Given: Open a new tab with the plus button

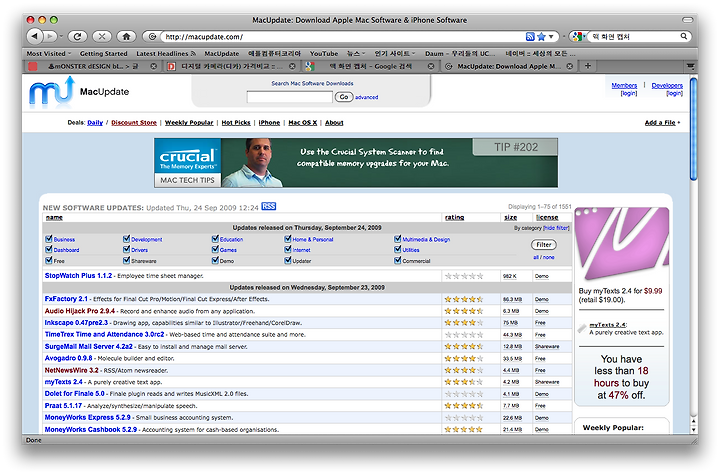Looking at the screenshot, I should point(588,66).
